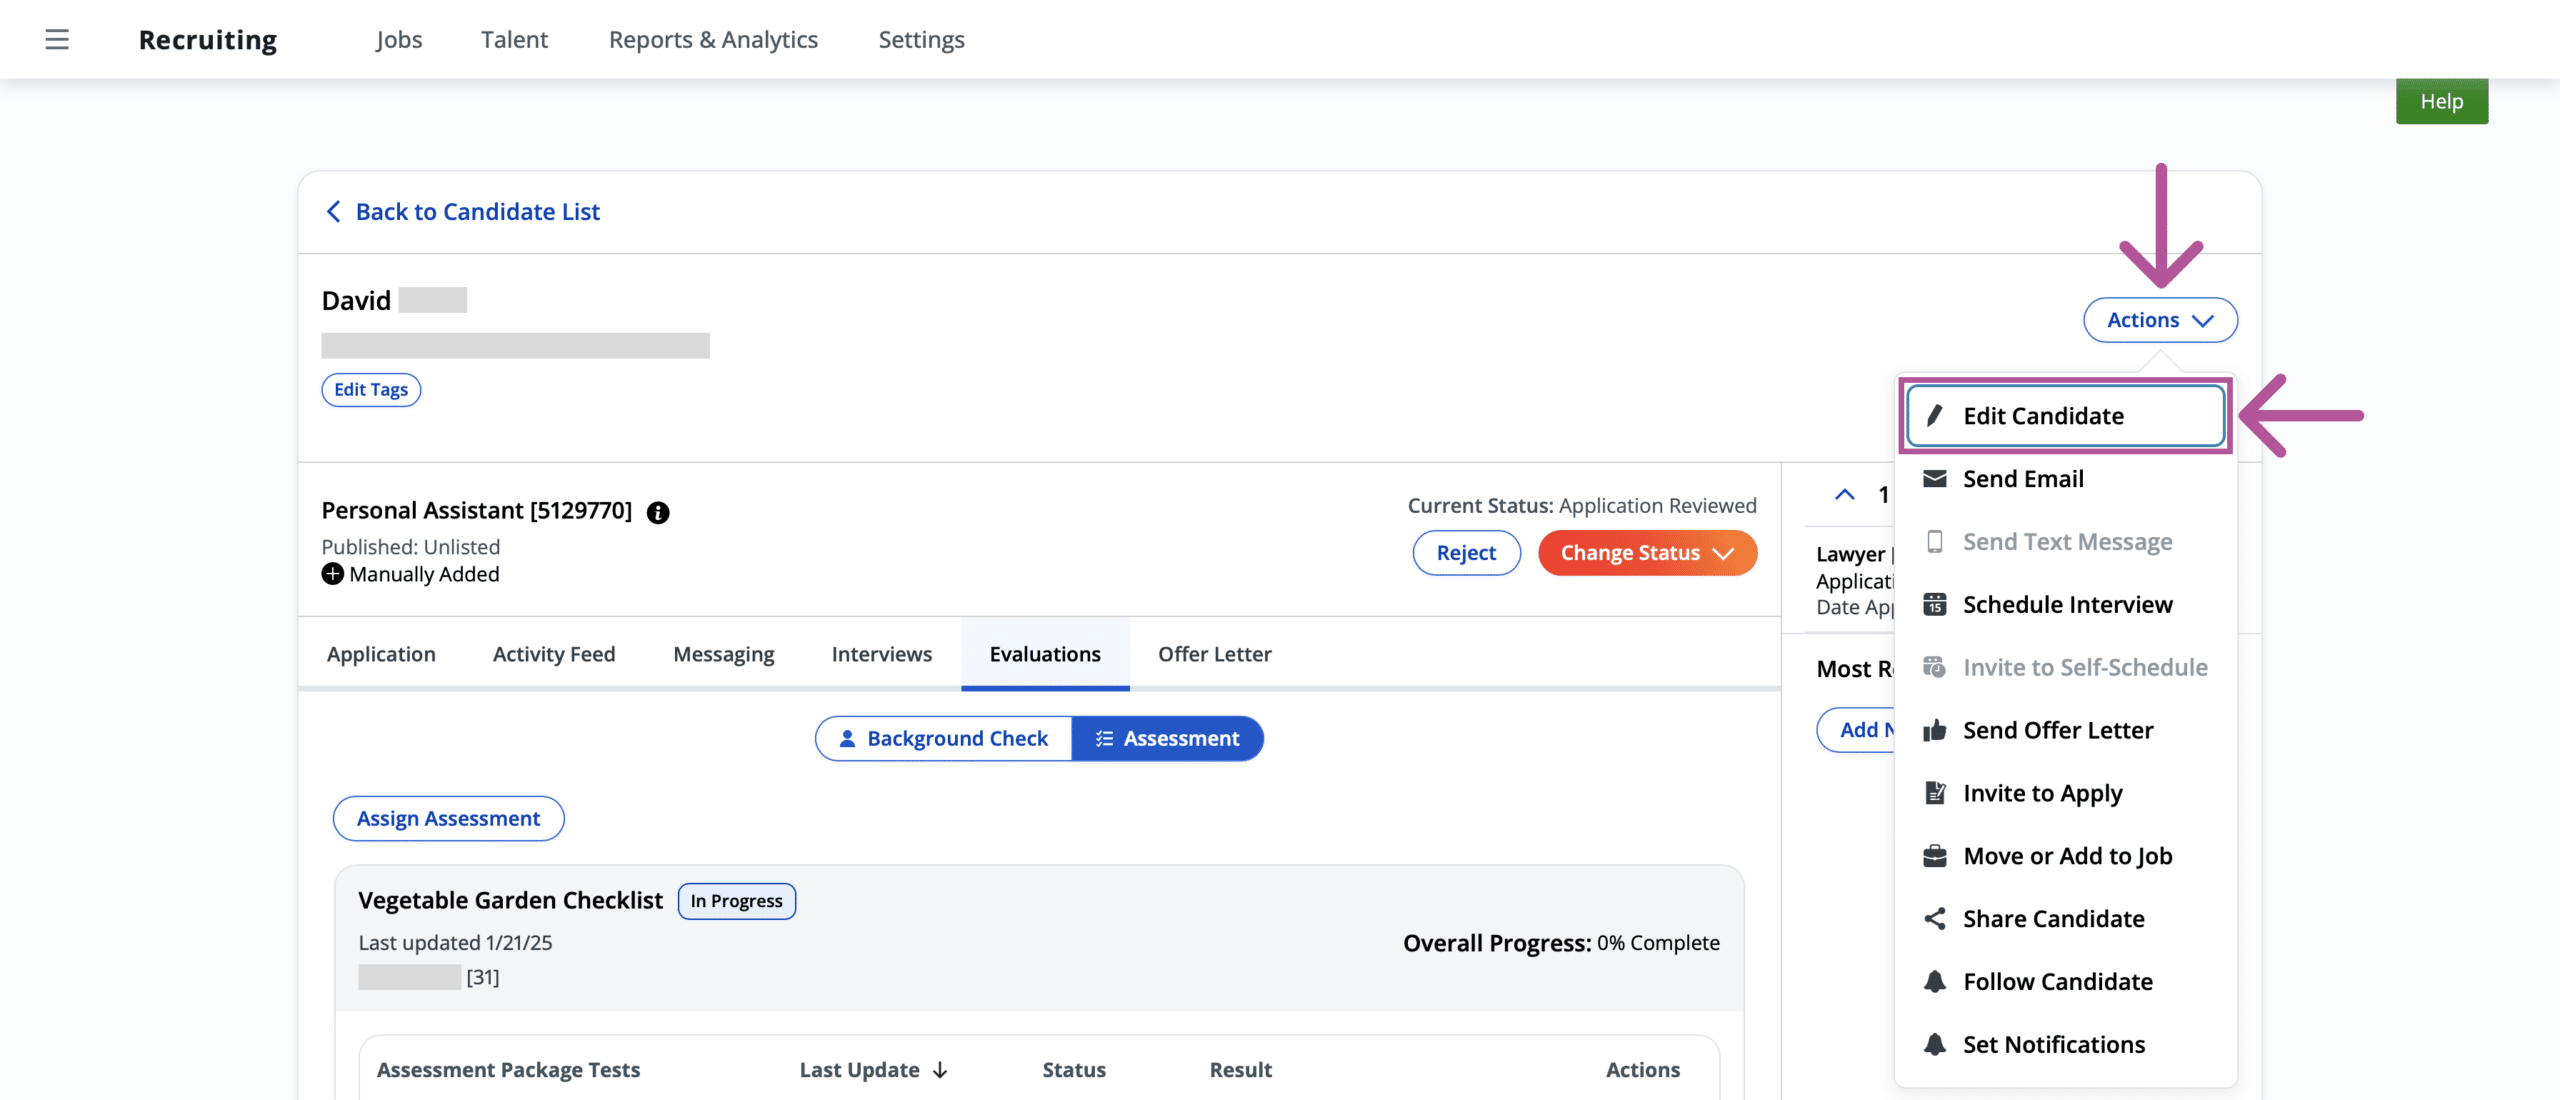2560x1100 pixels.
Task: Collapse the side panel using up chevron
Action: click(1845, 495)
